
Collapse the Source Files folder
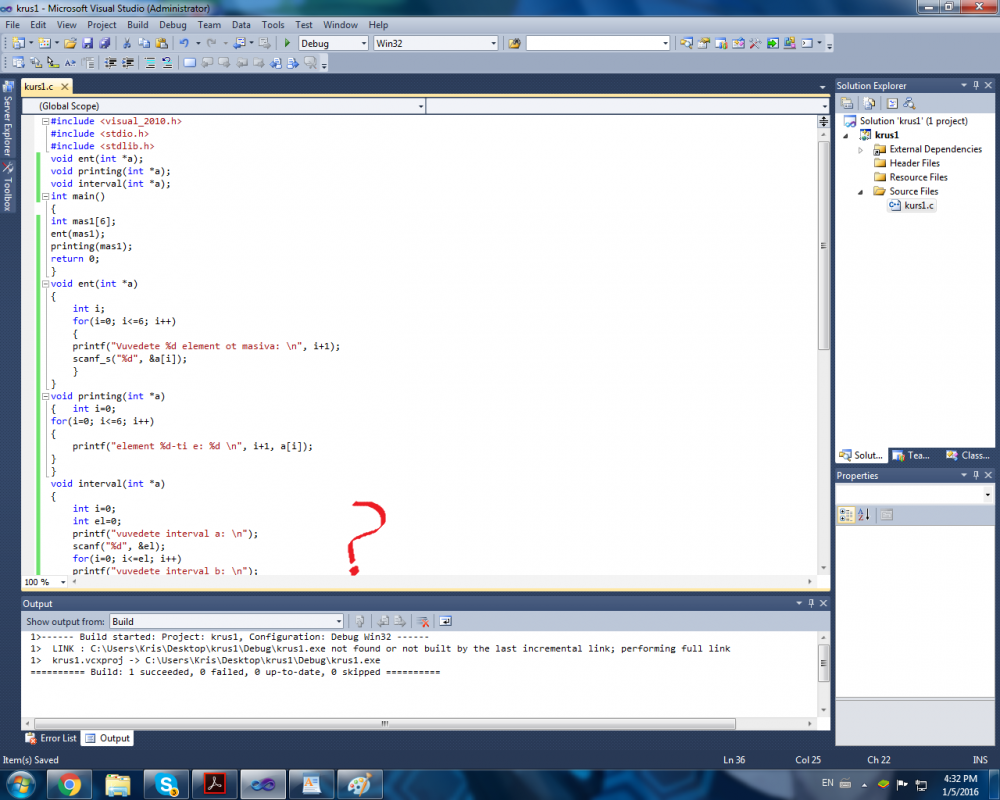click(860, 191)
